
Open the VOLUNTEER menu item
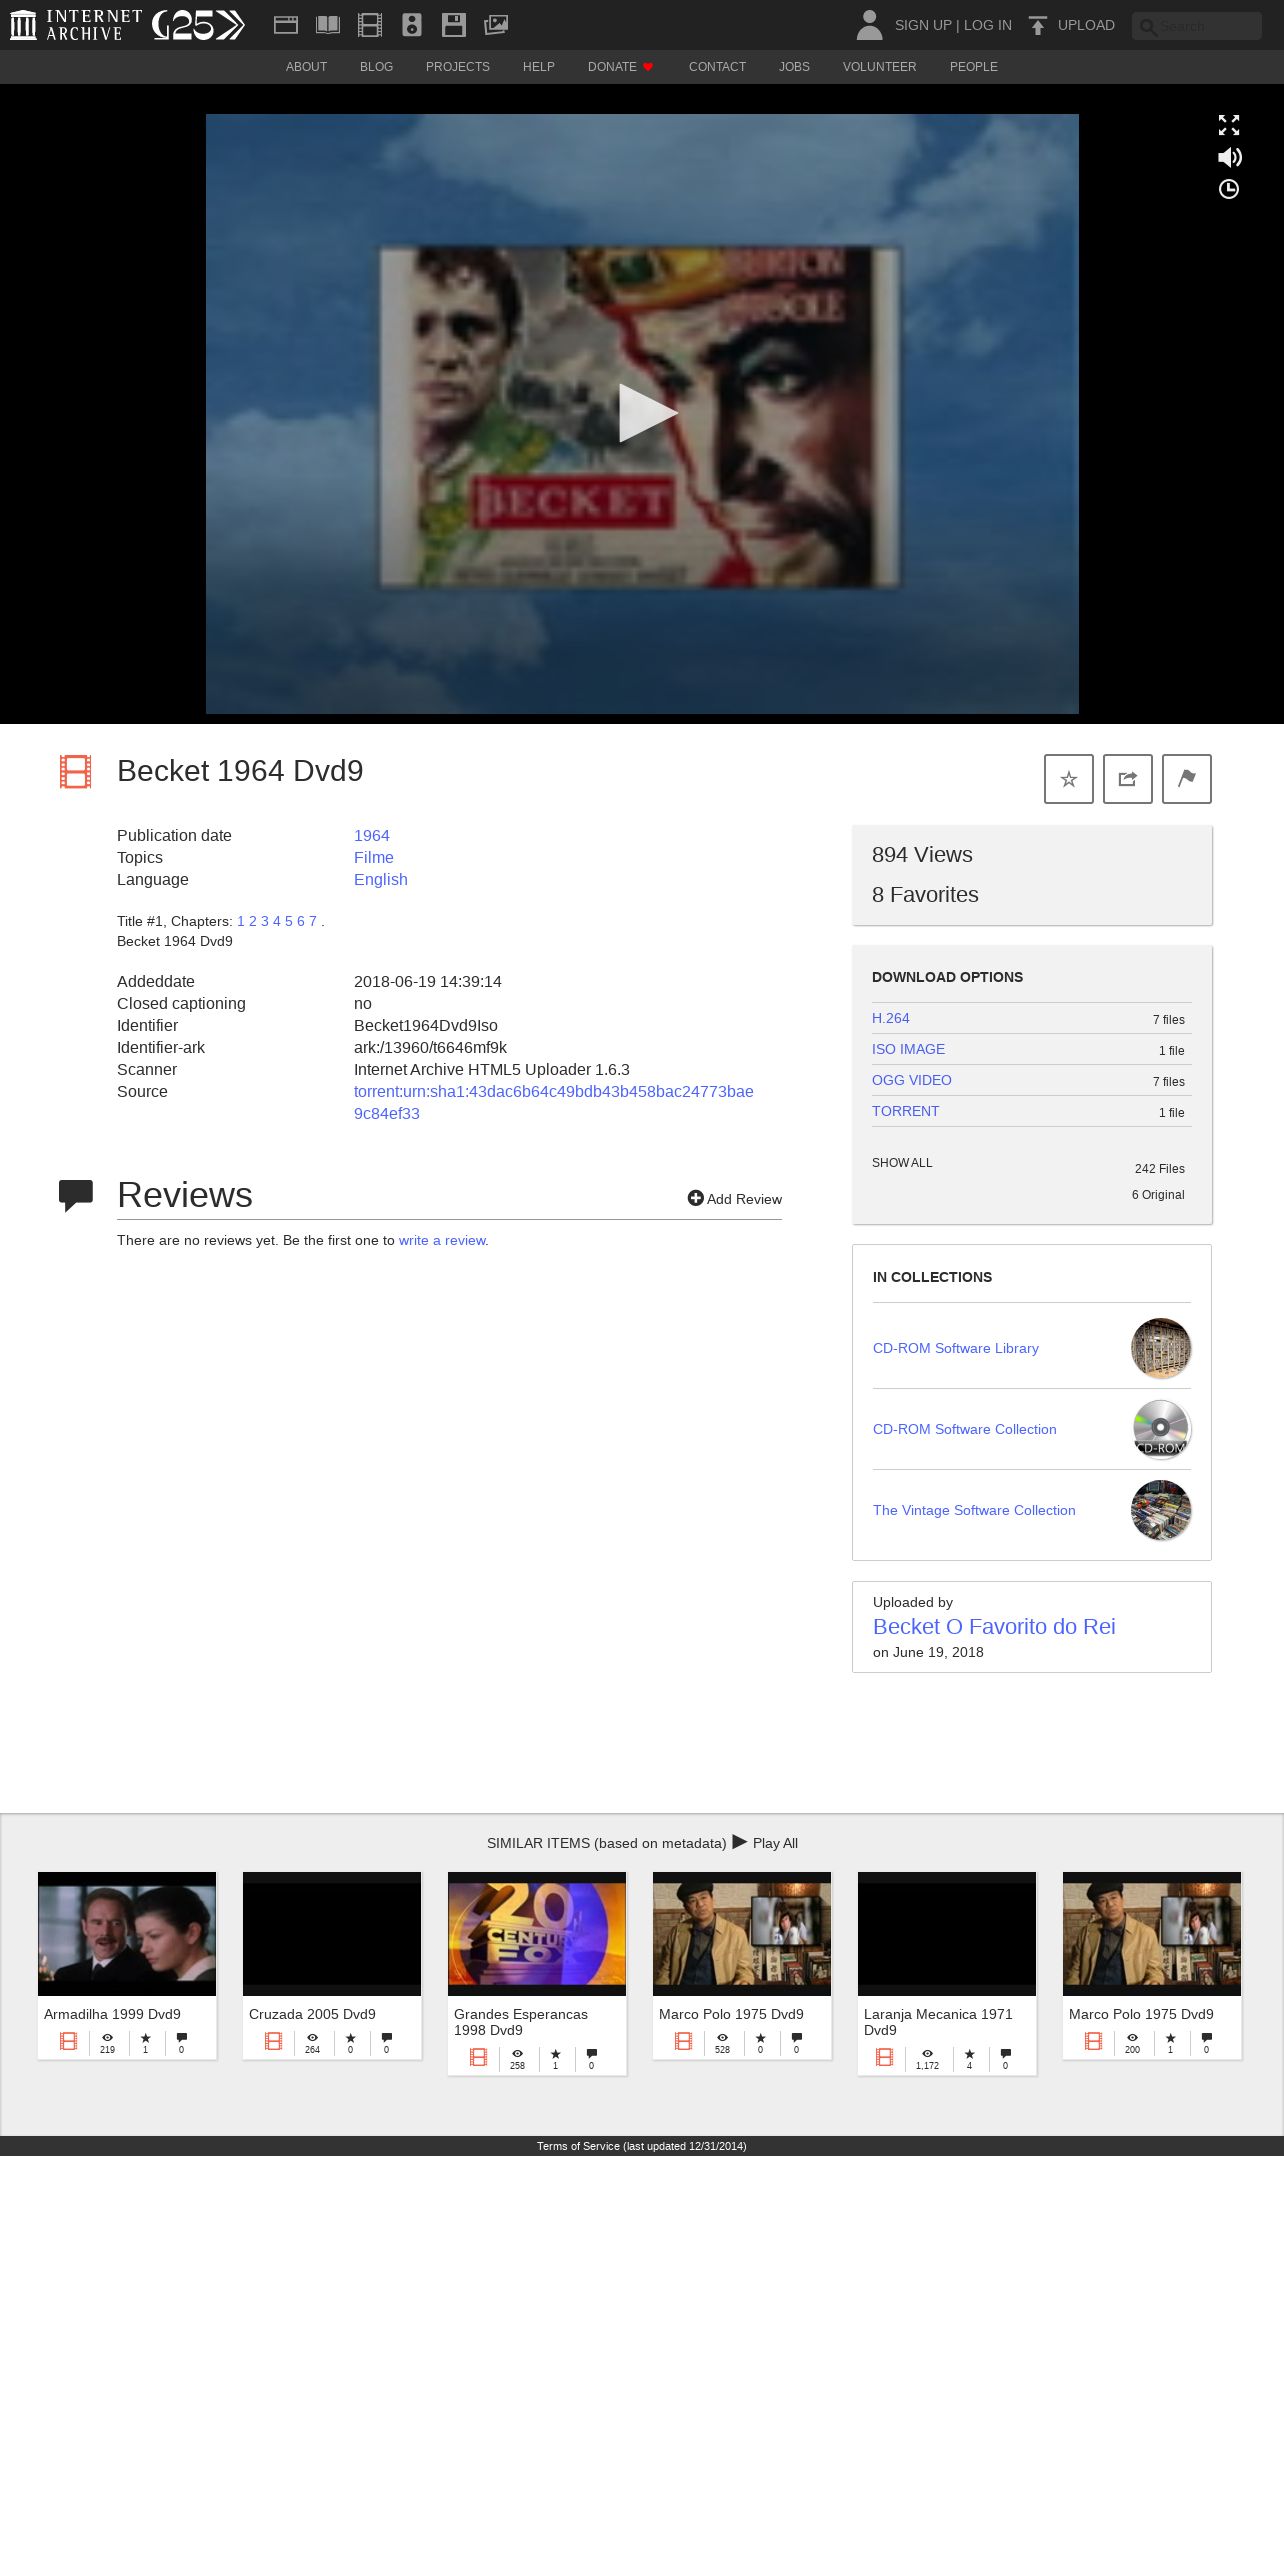(879, 67)
